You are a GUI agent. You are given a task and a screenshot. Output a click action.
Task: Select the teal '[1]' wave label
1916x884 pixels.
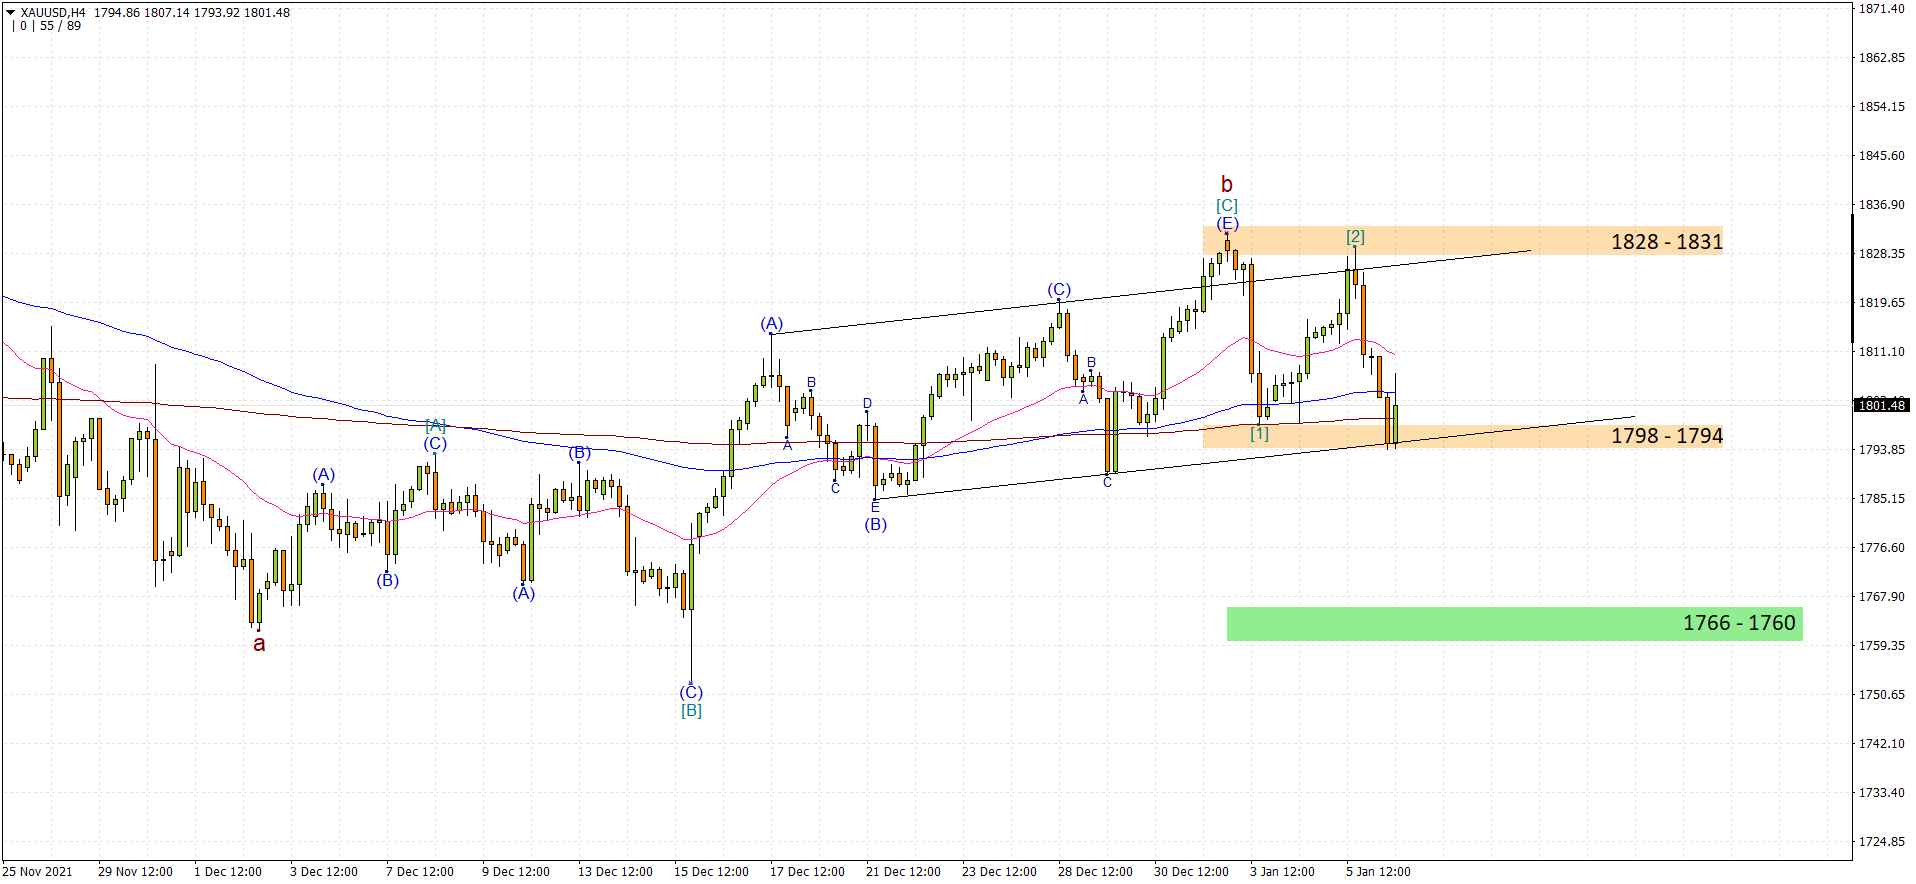[1259, 433]
